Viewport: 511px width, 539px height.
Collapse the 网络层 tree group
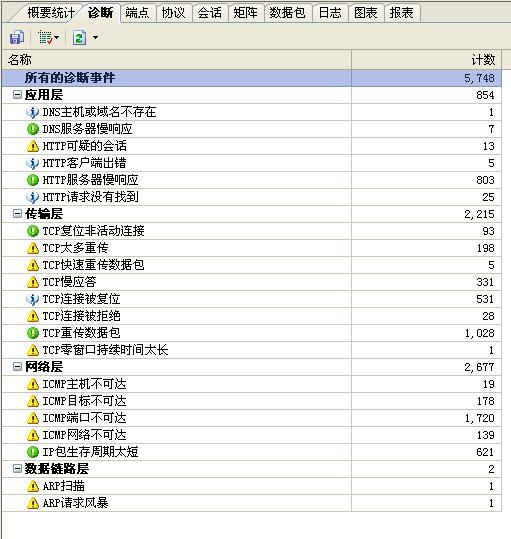click(x=17, y=367)
